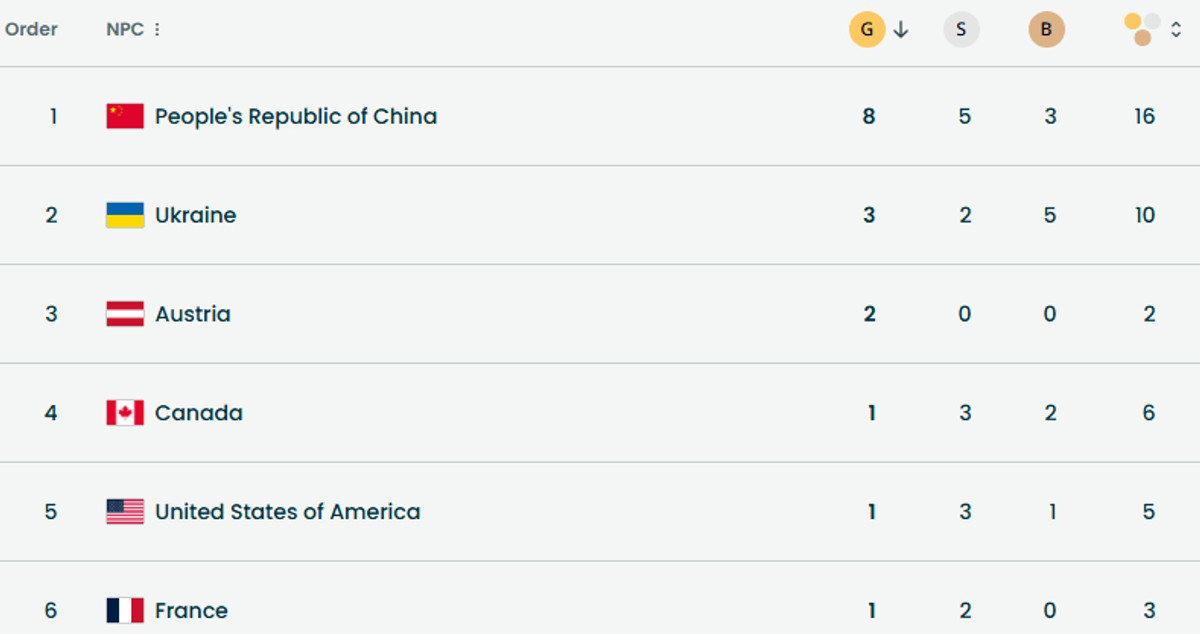The image size is (1200, 634).
Task: Click the gold medal G icon
Action: tap(867, 30)
